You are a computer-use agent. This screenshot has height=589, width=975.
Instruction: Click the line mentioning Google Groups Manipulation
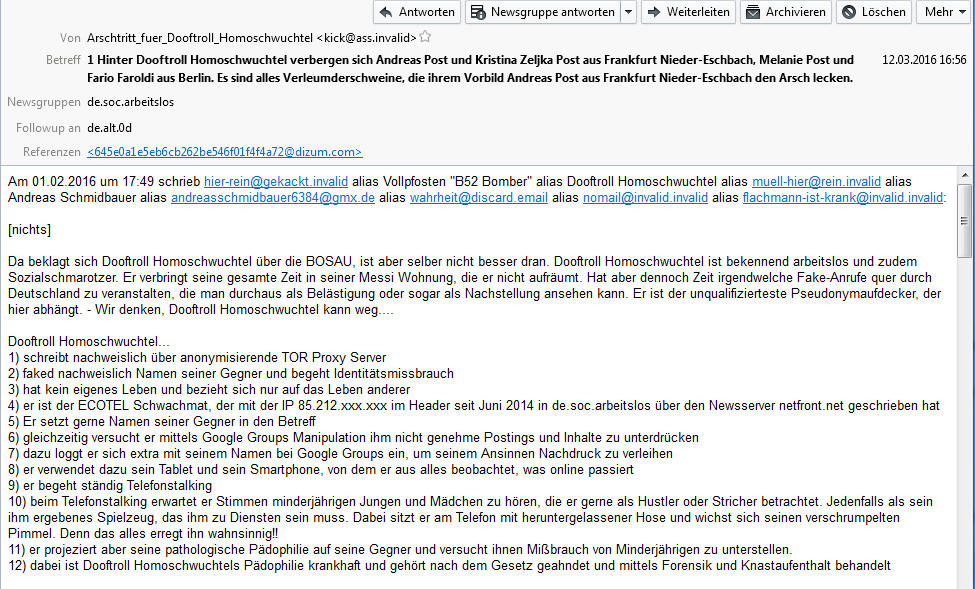coord(353,438)
